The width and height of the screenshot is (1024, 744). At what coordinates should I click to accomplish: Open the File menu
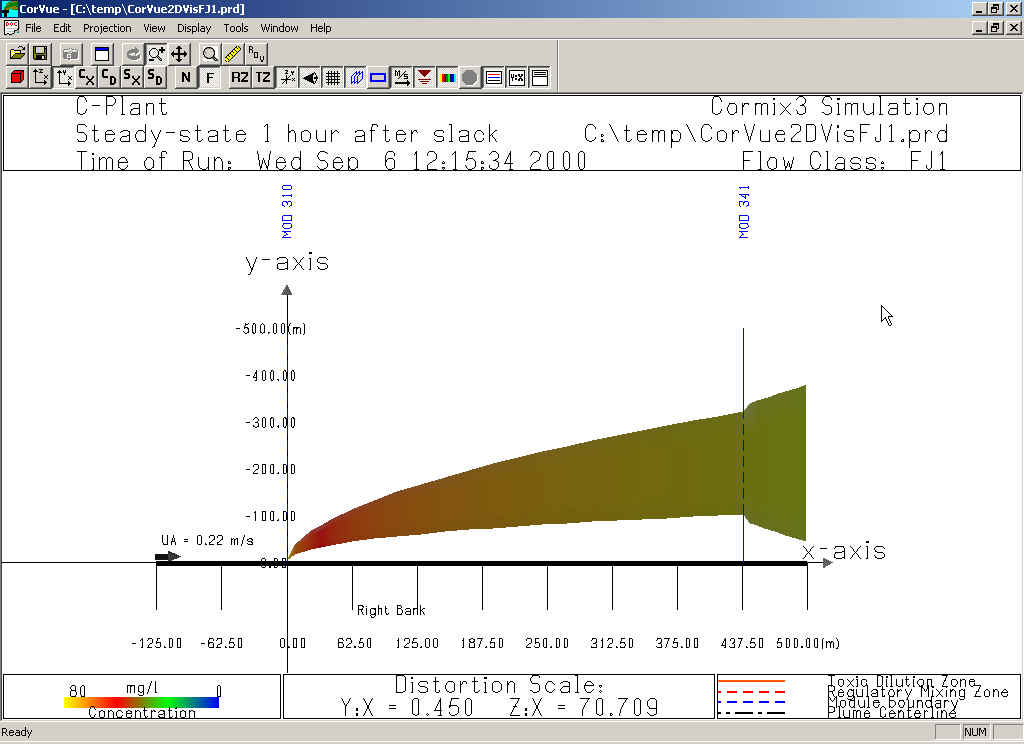(x=33, y=28)
